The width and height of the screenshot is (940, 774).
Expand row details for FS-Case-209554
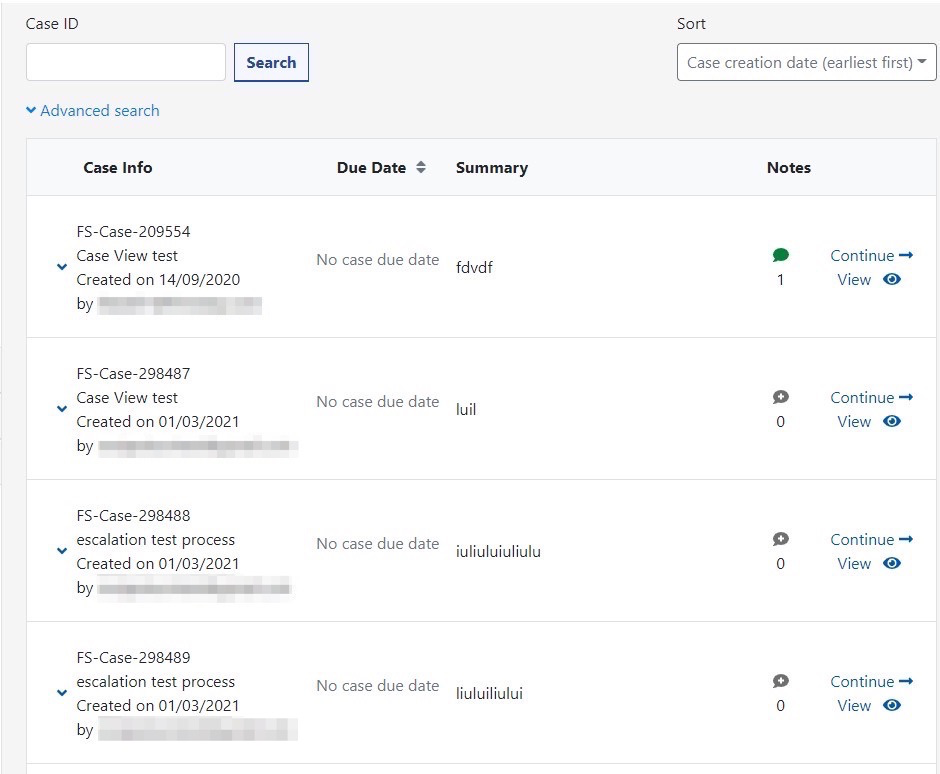pos(62,268)
